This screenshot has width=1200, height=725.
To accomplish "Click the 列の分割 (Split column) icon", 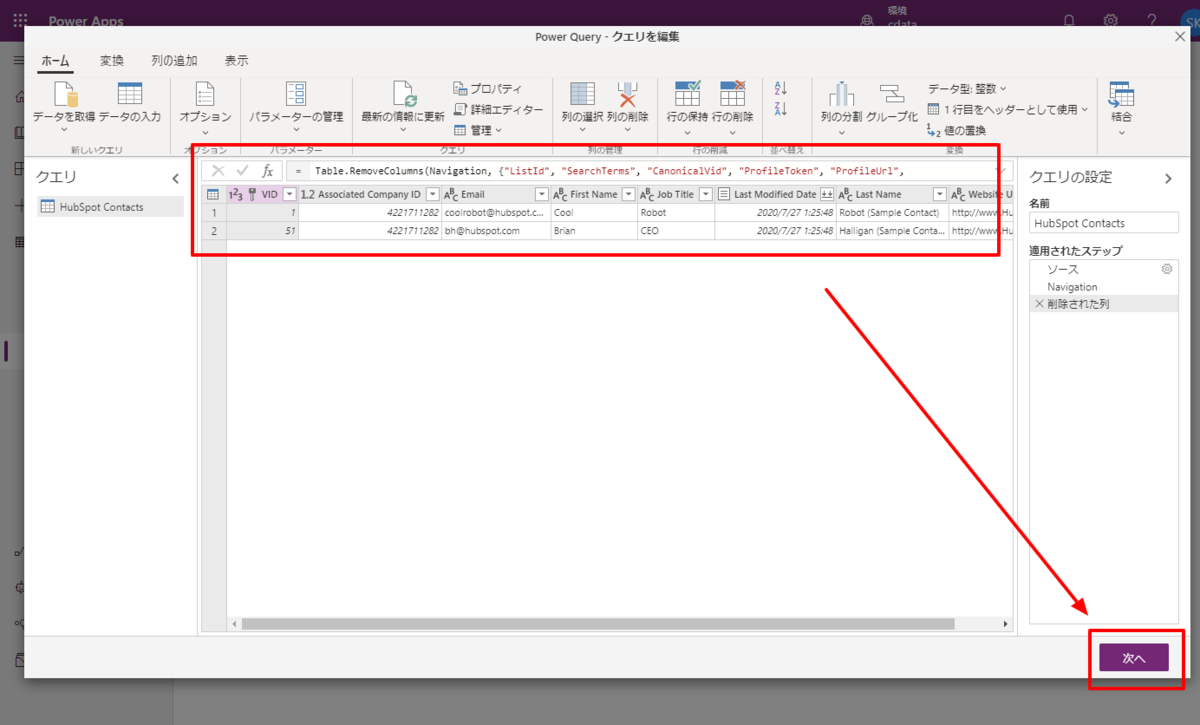I will (x=841, y=94).
